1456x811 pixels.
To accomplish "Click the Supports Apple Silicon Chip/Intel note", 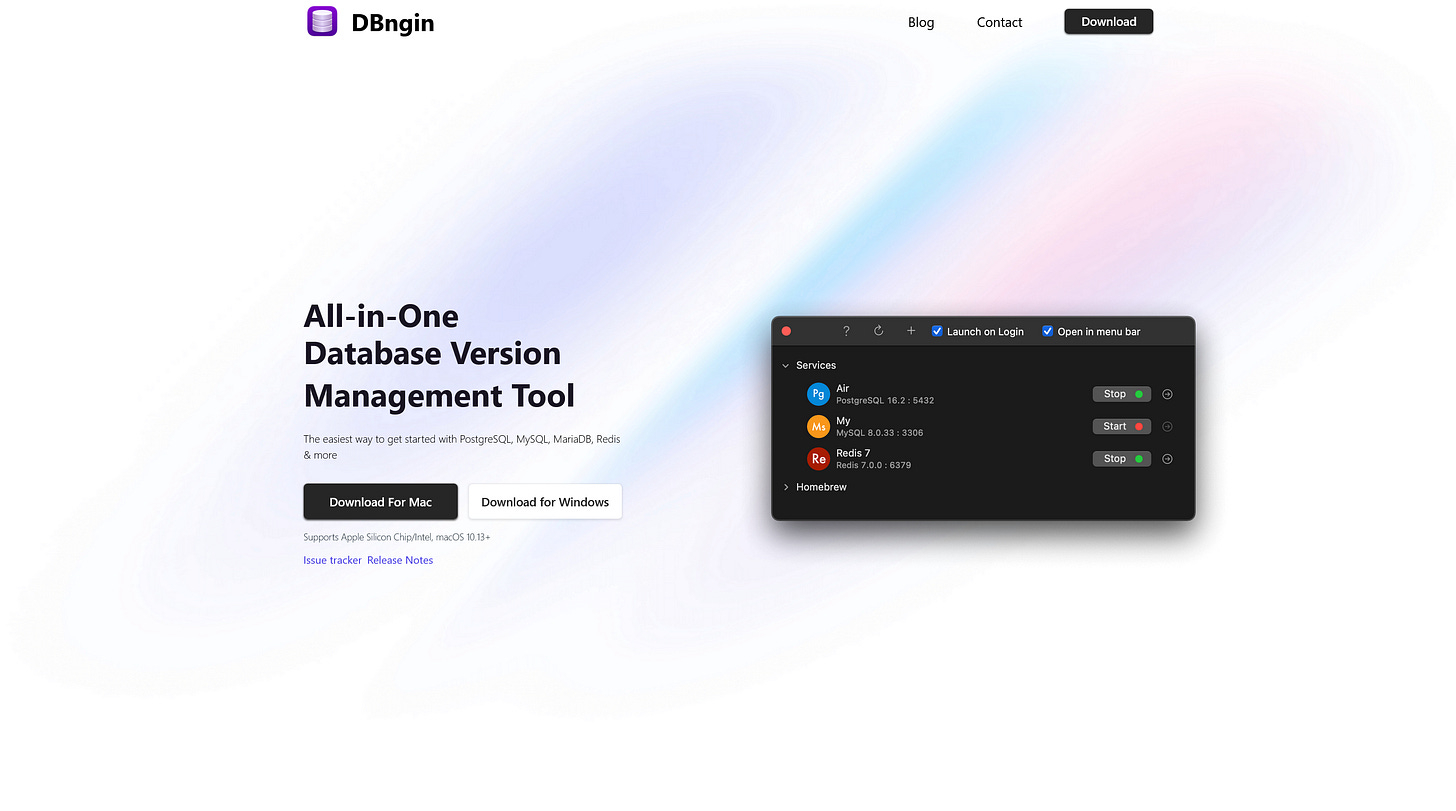I will coord(397,537).
